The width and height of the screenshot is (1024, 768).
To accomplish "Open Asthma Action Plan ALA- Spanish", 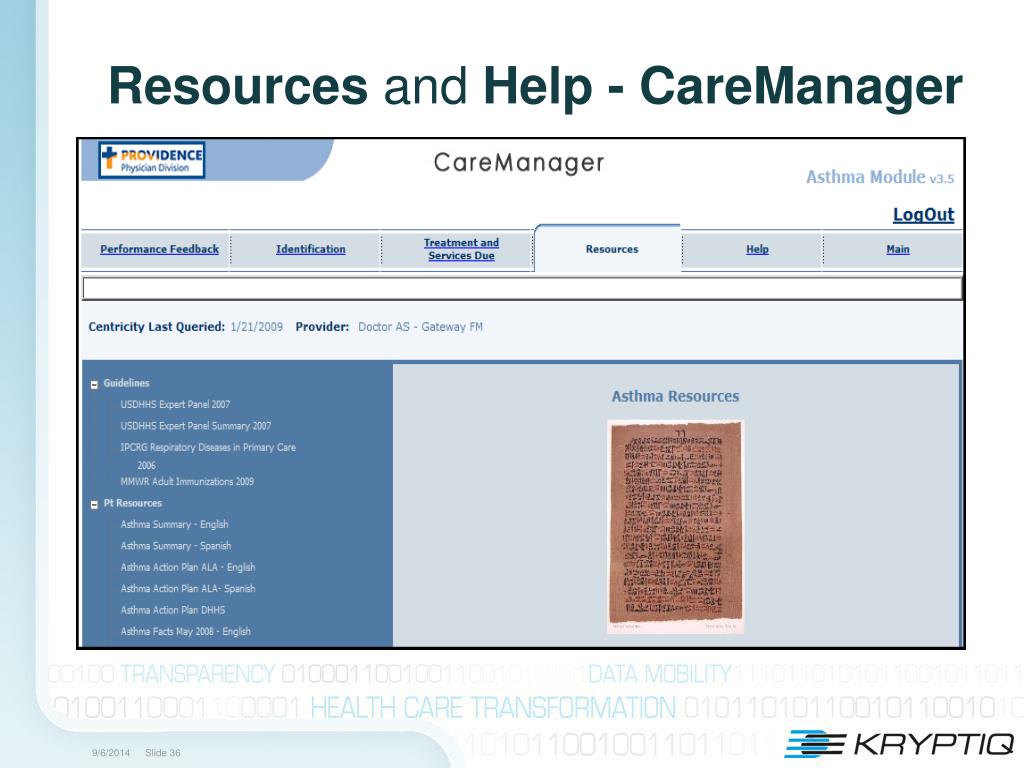I will (x=187, y=588).
